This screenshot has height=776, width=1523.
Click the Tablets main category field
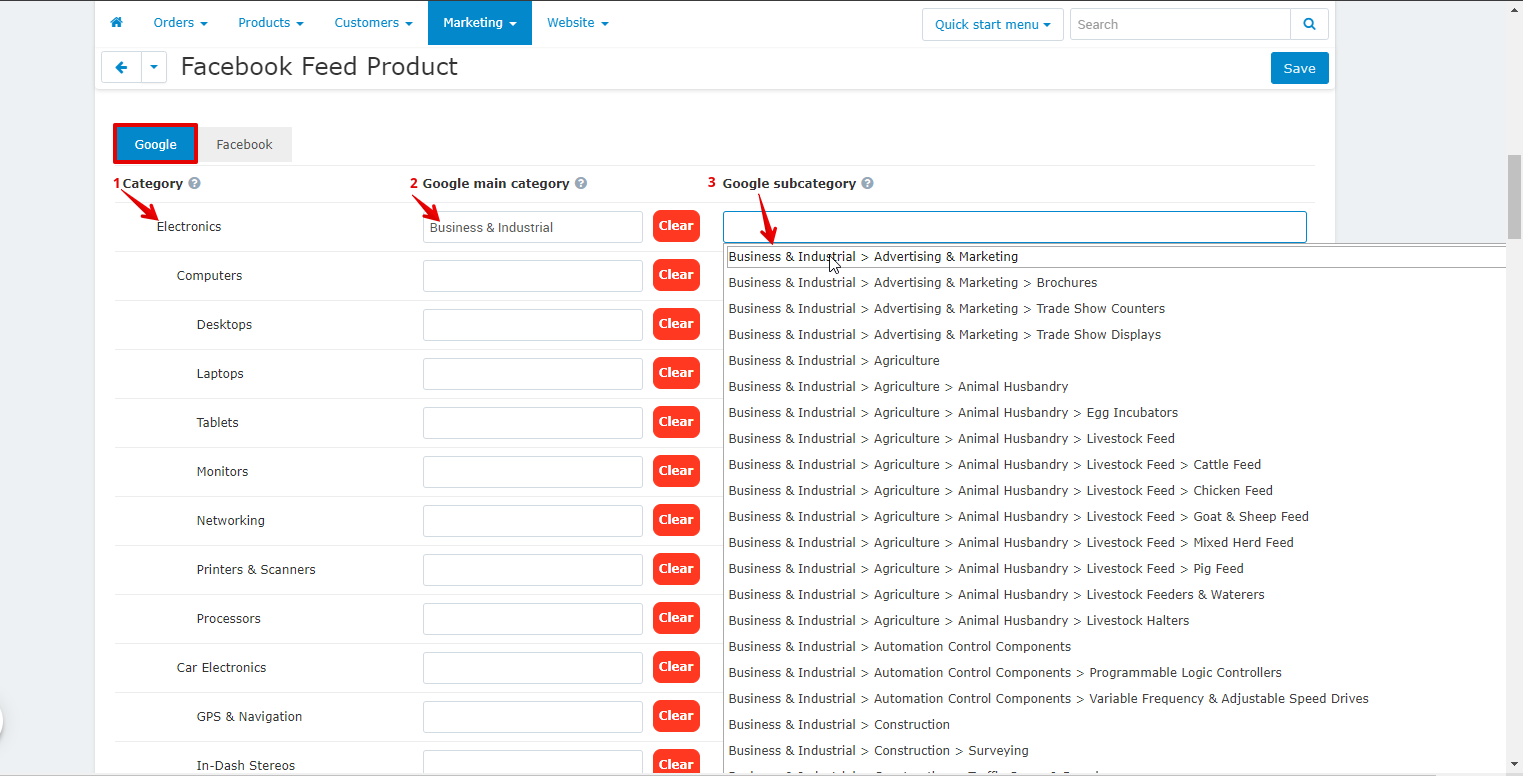[x=533, y=423]
